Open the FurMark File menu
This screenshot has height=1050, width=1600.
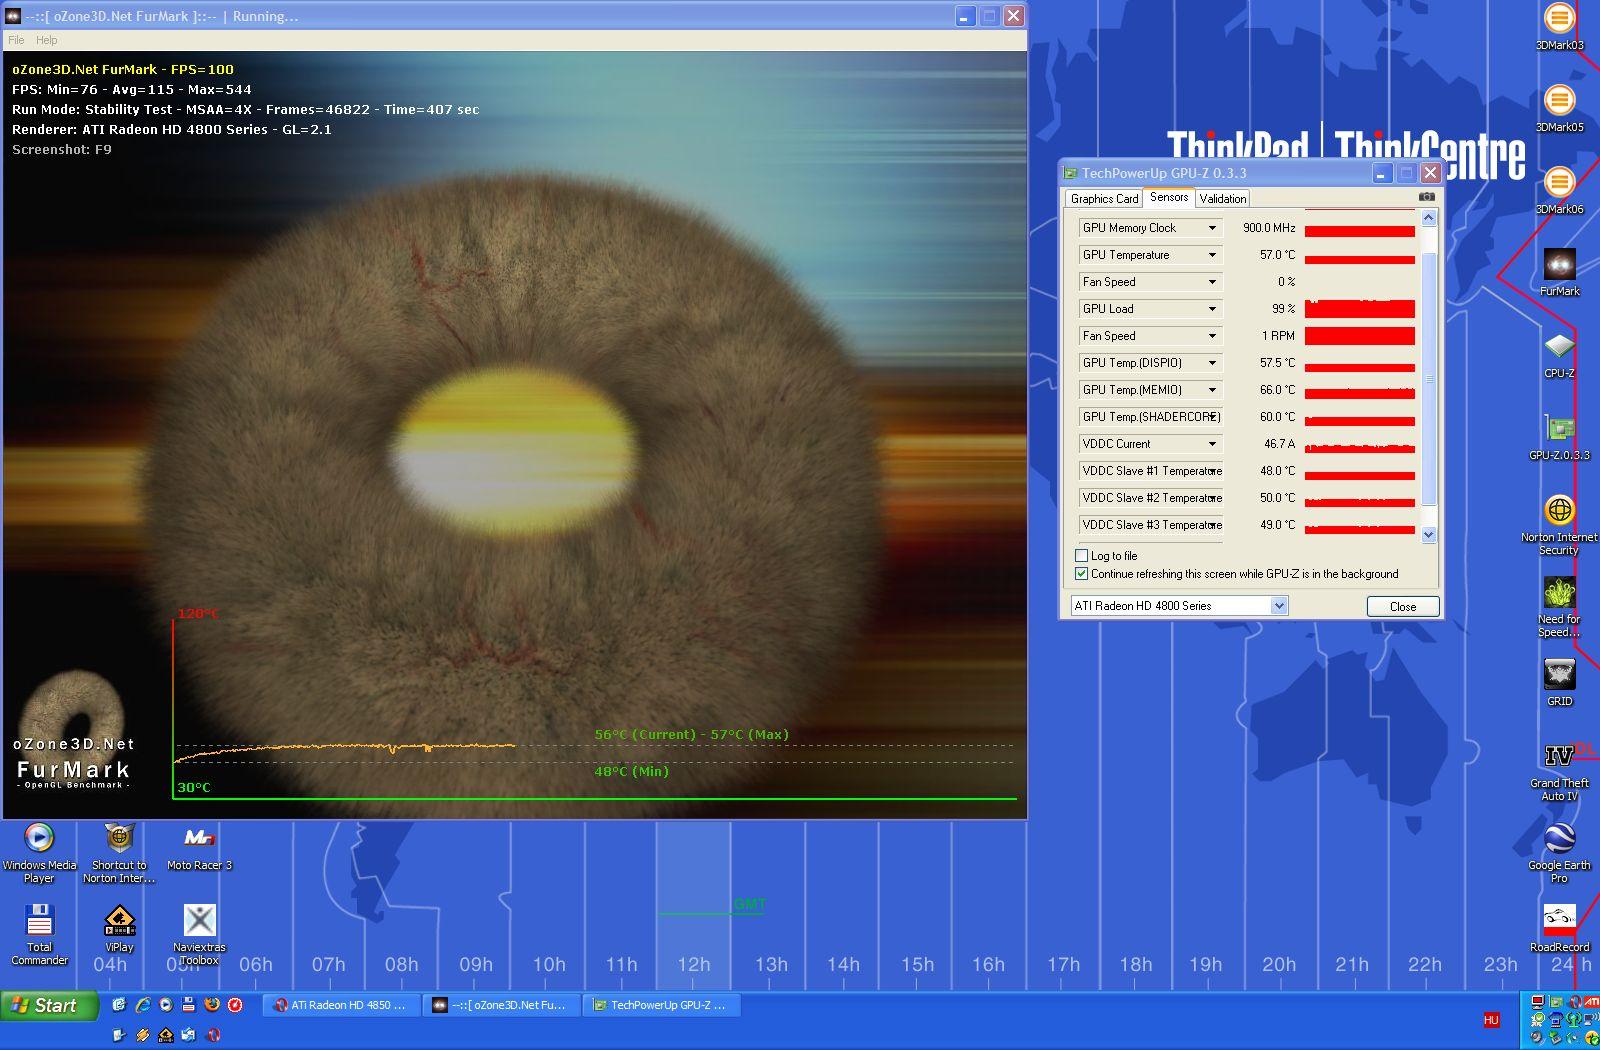click(16, 40)
